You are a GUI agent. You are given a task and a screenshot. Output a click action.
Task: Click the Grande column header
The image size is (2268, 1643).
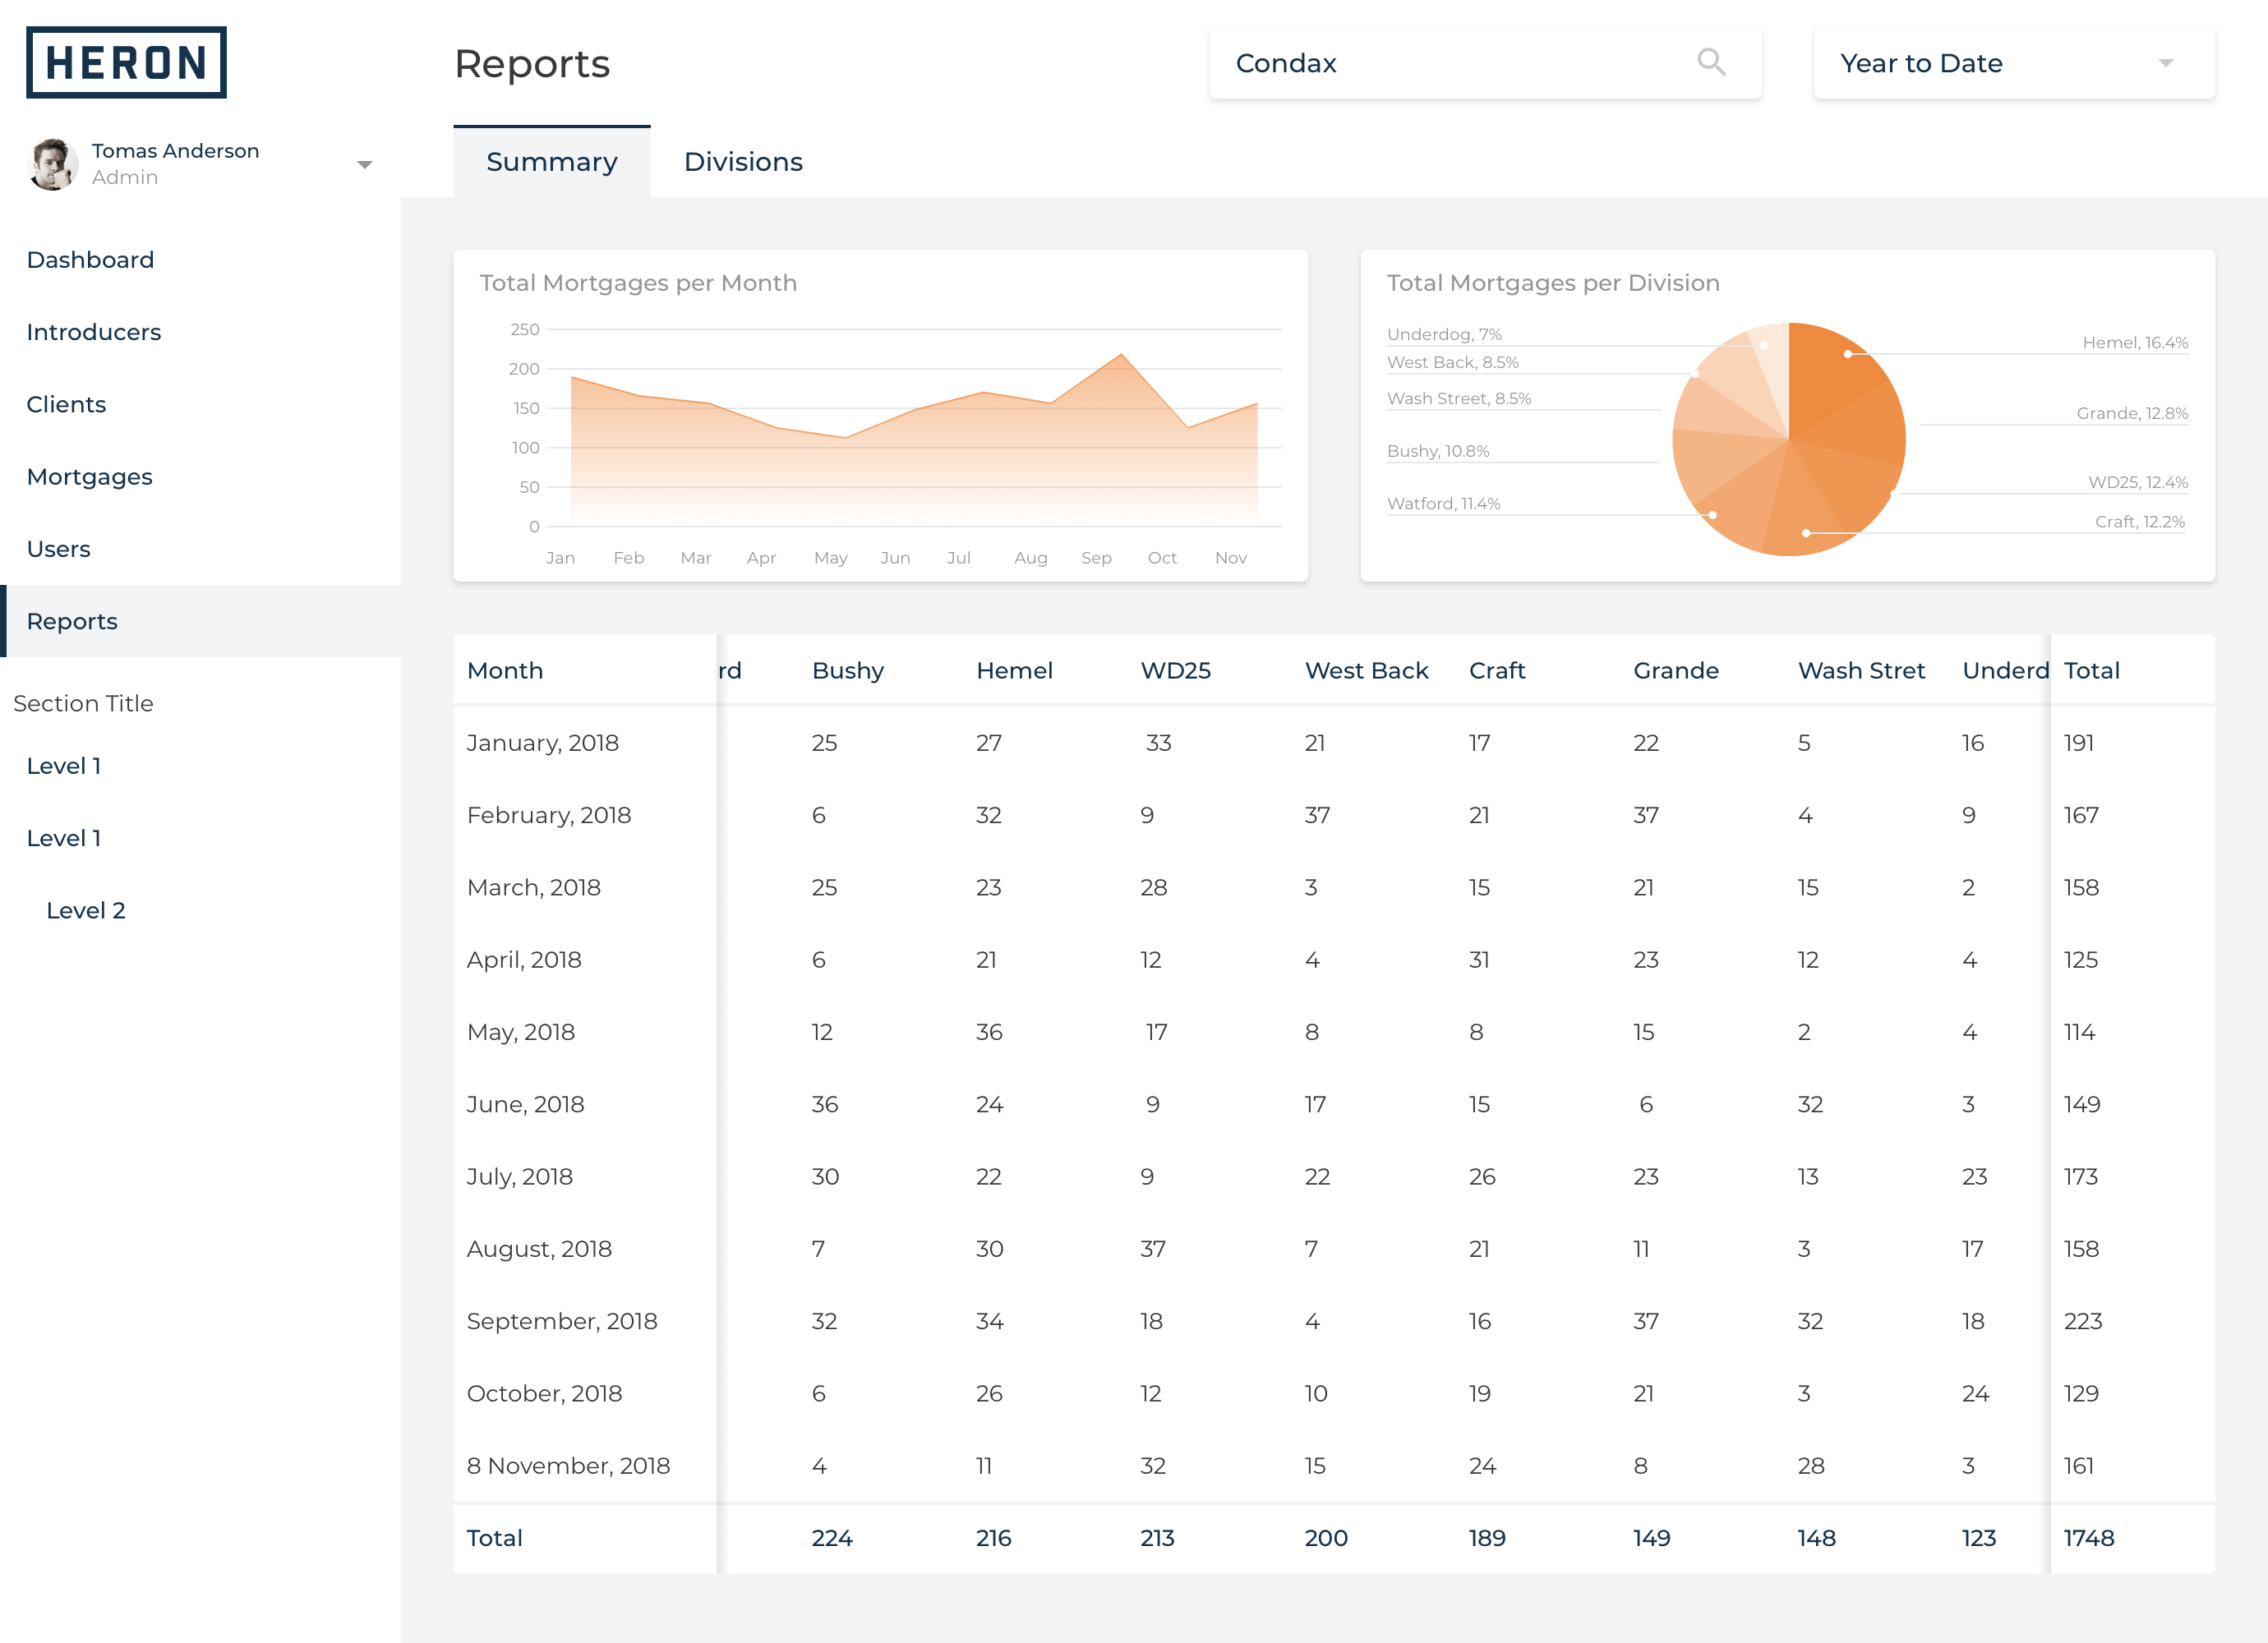click(x=1676, y=670)
